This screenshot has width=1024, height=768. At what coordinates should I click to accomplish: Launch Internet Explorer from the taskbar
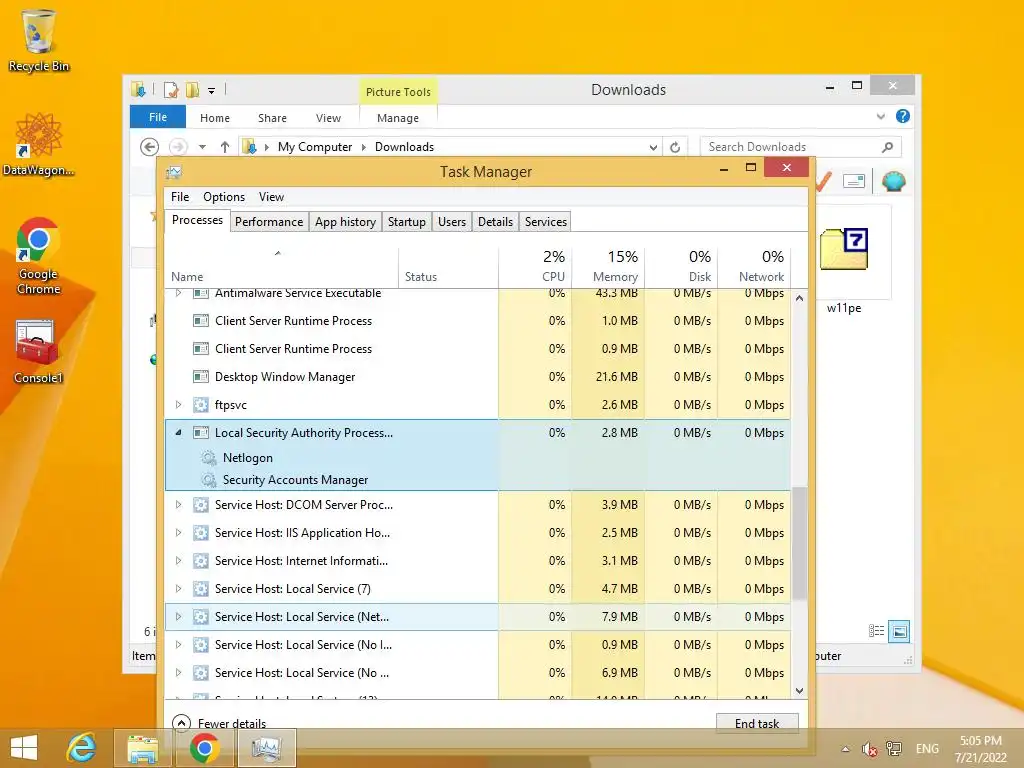click(x=81, y=748)
